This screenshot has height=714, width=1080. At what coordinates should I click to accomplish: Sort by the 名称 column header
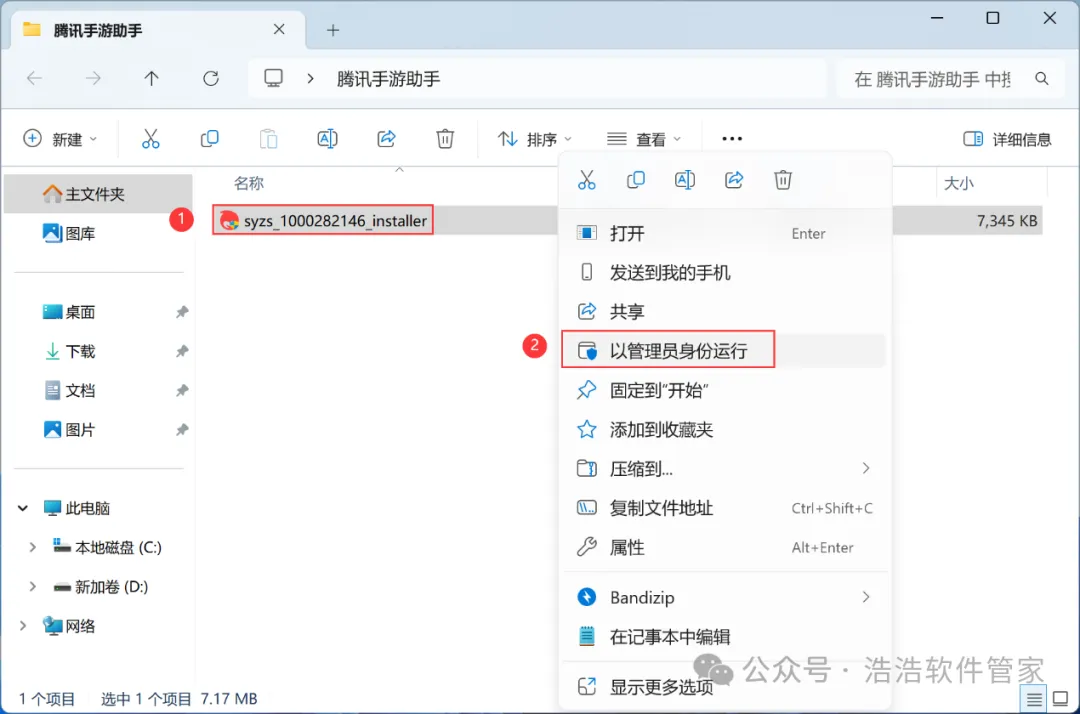249,183
